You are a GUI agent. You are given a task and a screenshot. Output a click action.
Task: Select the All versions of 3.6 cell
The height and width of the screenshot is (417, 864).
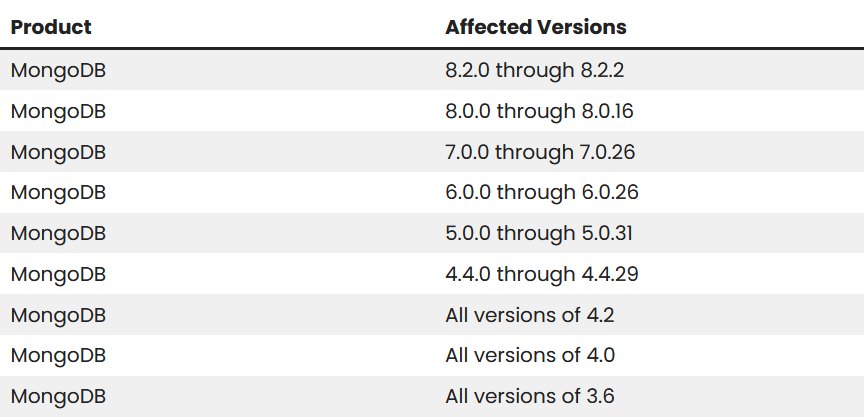(530, 396)
